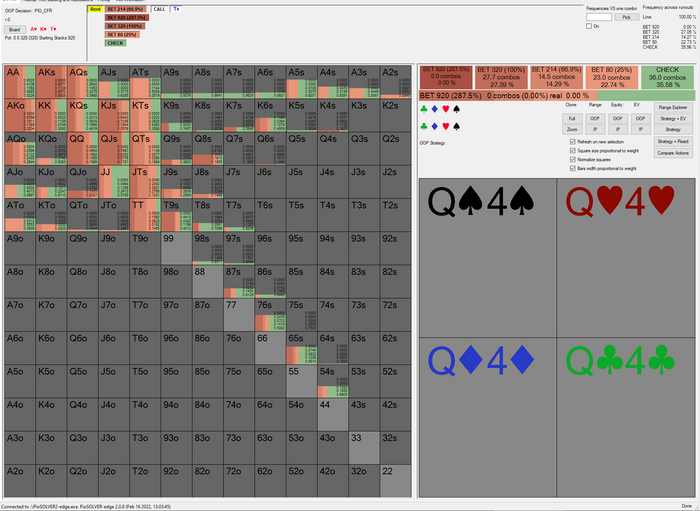Image resolution: width=700 pixels, height=511 pixels.
Task: Select the BET 920 (287.5%) tree node
Action: point(127,18)
